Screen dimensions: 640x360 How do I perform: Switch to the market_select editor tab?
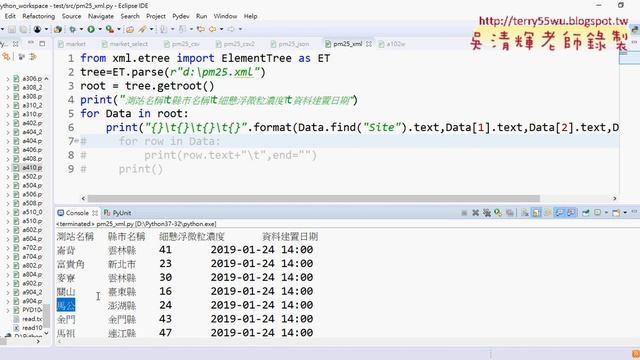125,44
